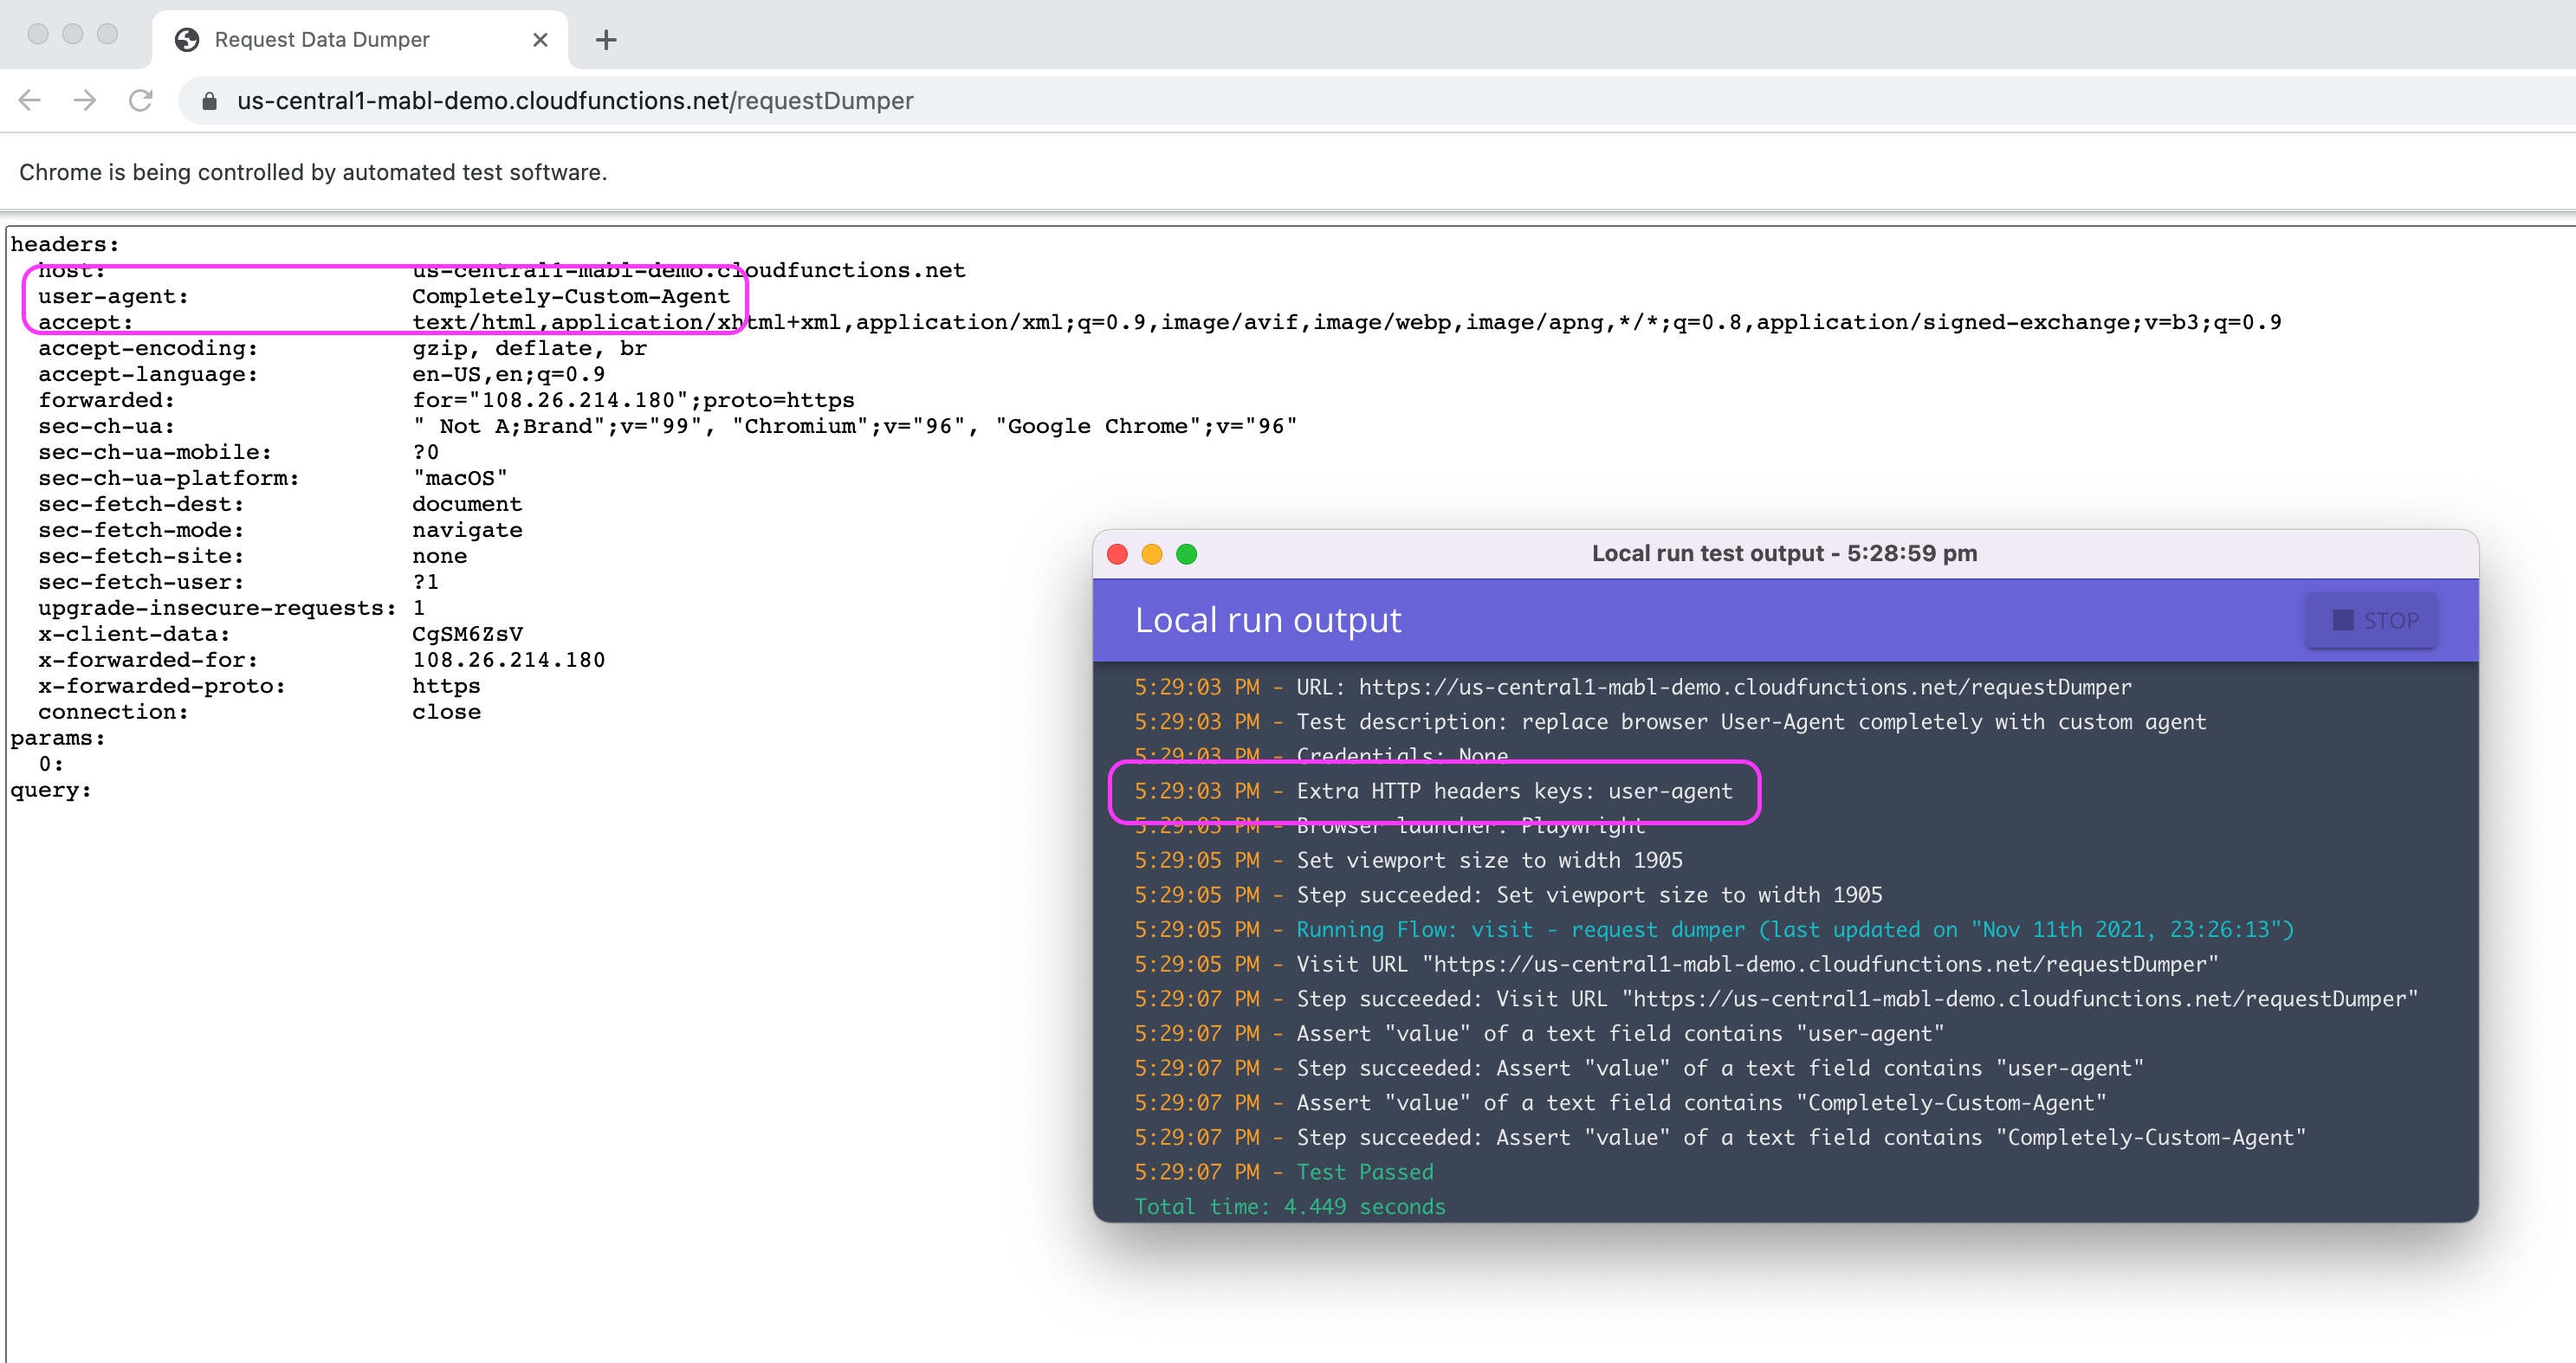Click the Total time 4.449 seconds line
Viewport: 2576px width, 1363px height.
click(1290, 1207)
